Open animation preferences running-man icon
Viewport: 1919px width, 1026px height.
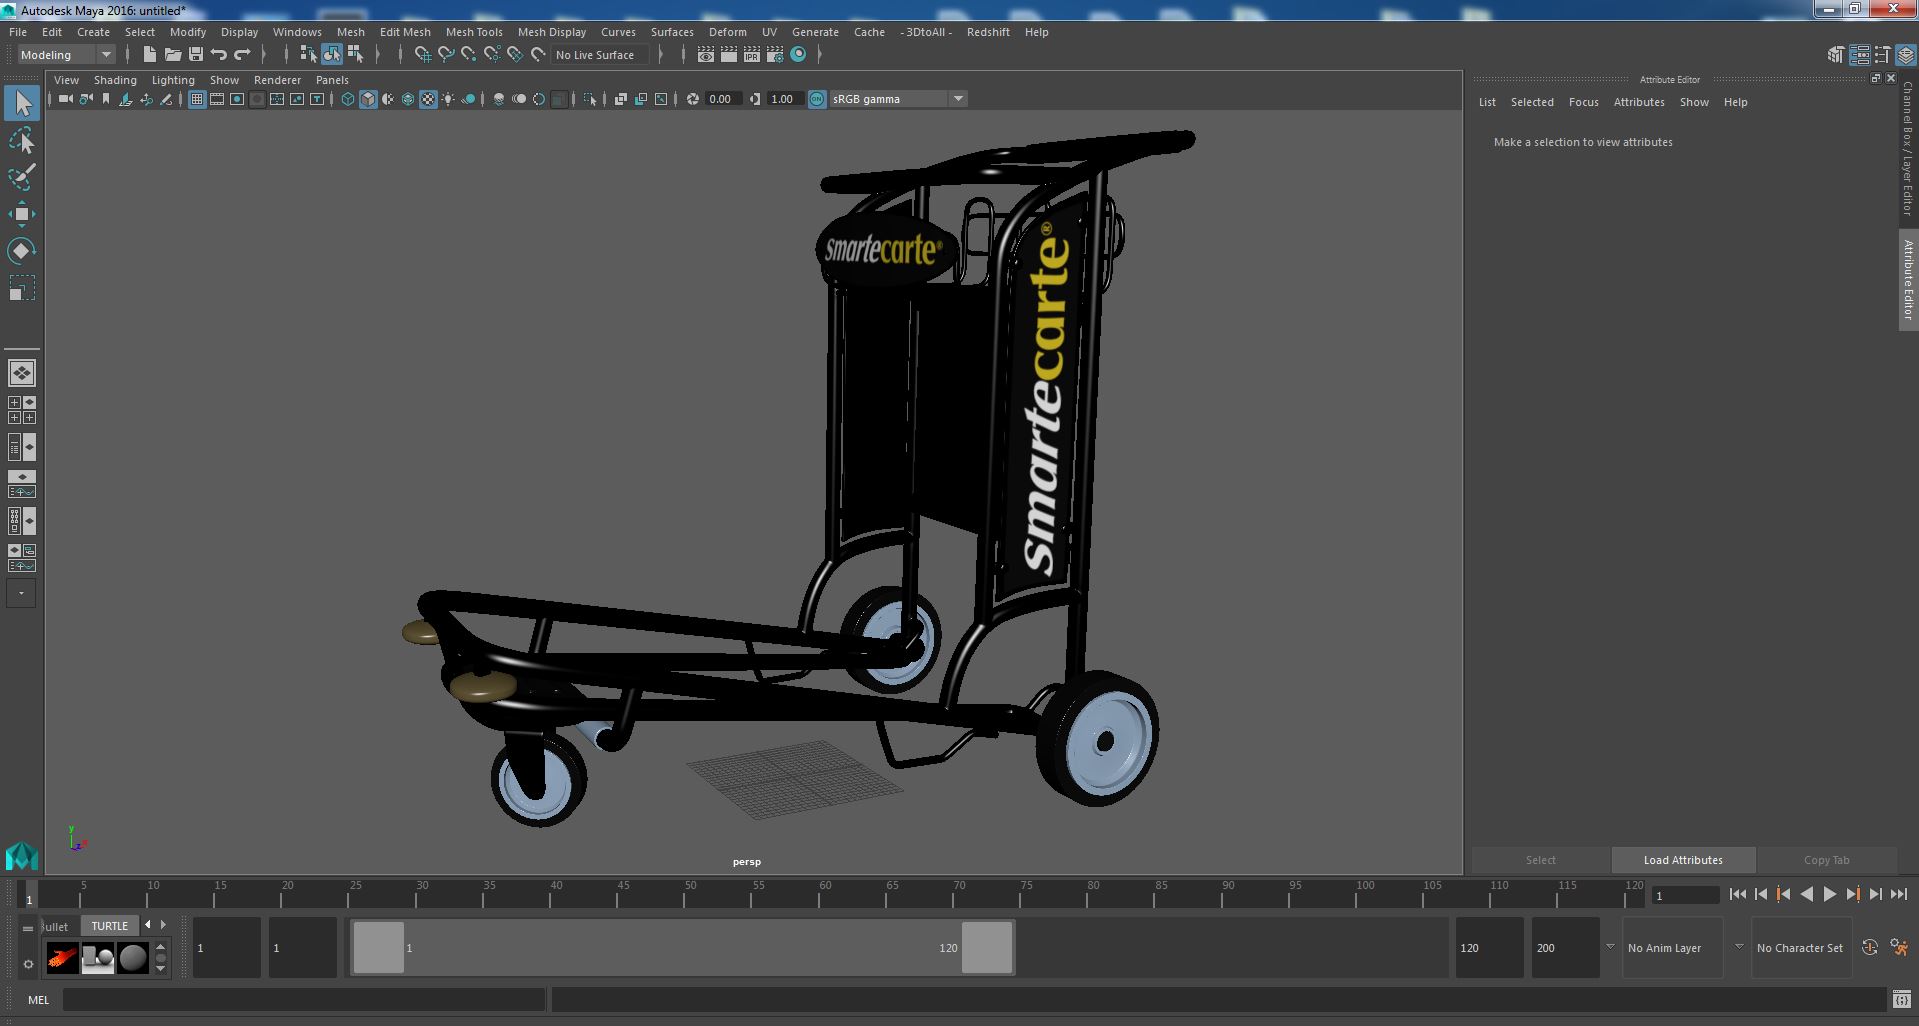pos(1899,948)
